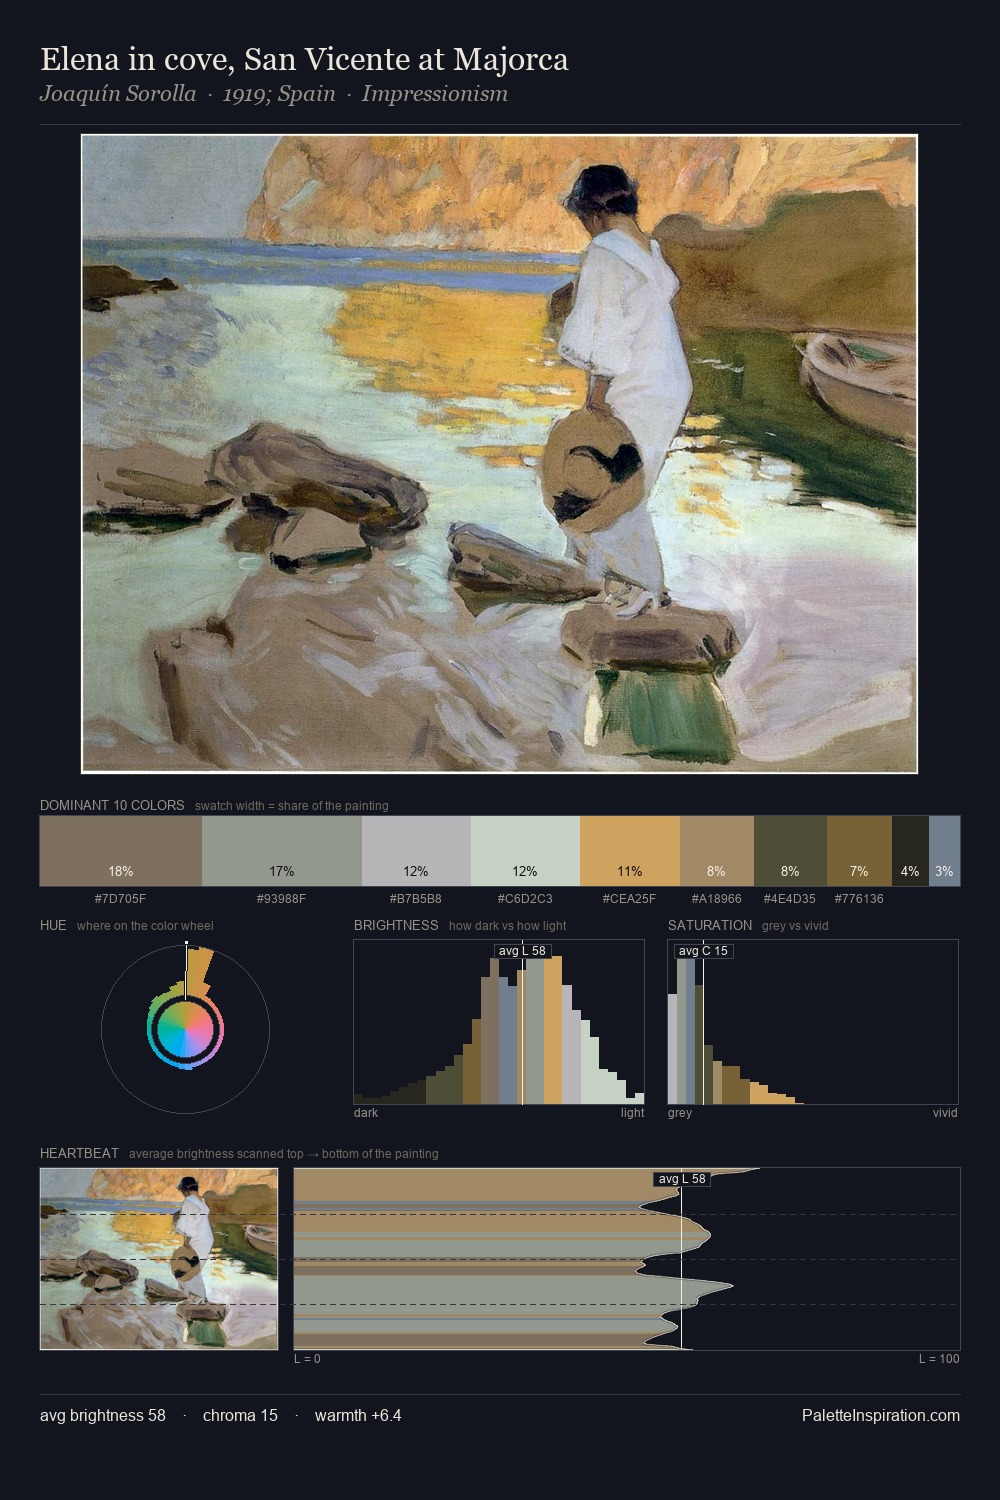Click the hue color wheel chart
The image size is (1000, 1500).
coord(185,1029)
